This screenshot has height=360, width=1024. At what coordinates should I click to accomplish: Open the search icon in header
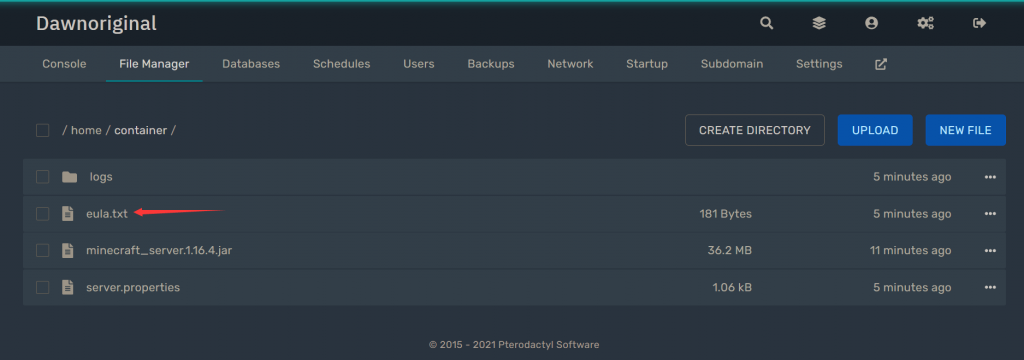point(767,23)
